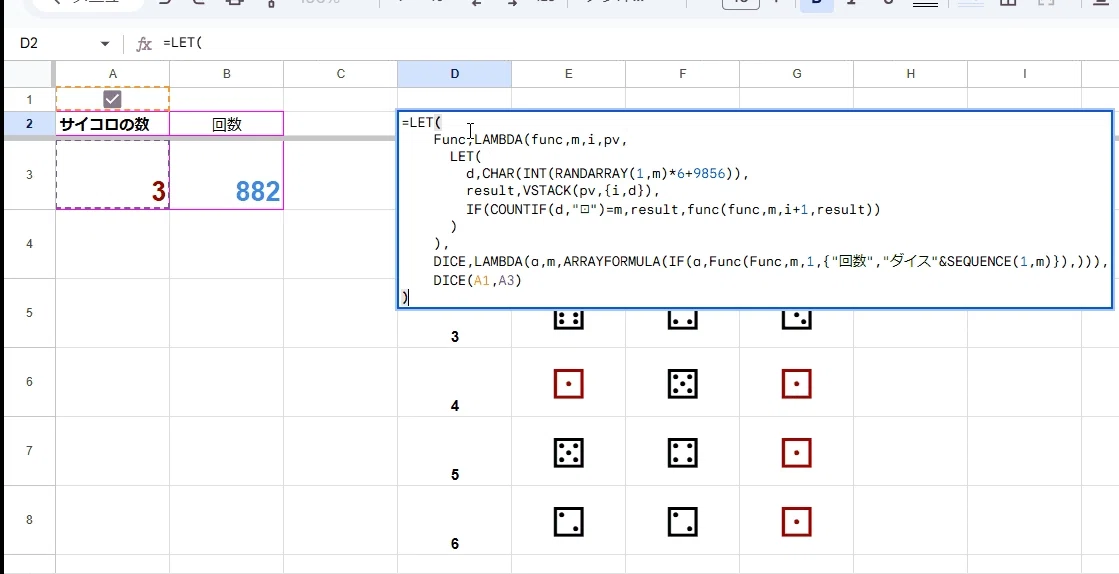Click cell D8 showing number 6

[x=455, y=520]
